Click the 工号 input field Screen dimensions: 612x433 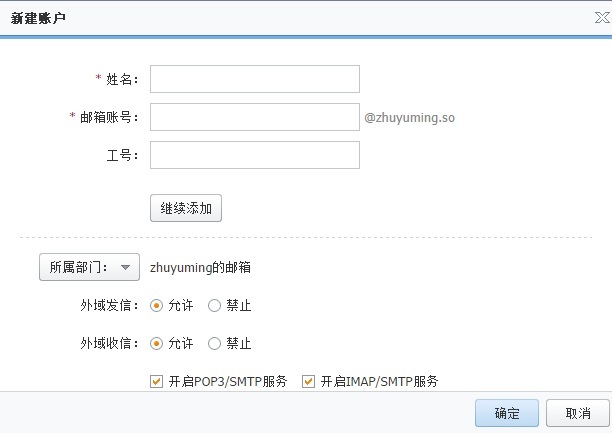click(254, 155)
